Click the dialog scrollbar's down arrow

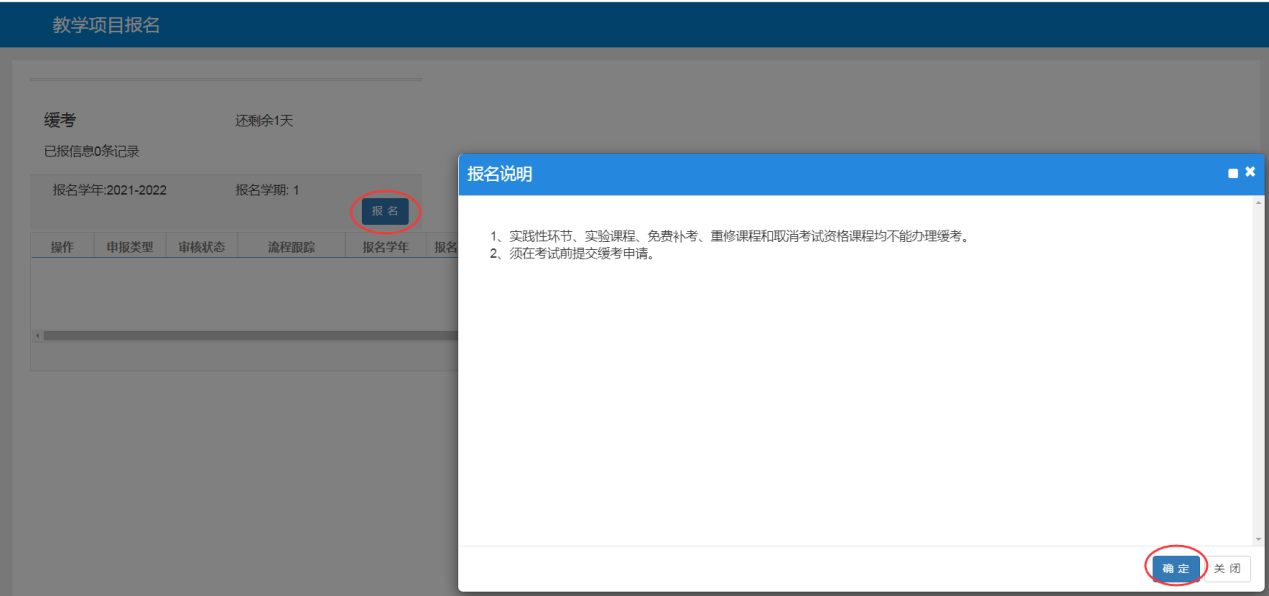(x=1258, y=539)
